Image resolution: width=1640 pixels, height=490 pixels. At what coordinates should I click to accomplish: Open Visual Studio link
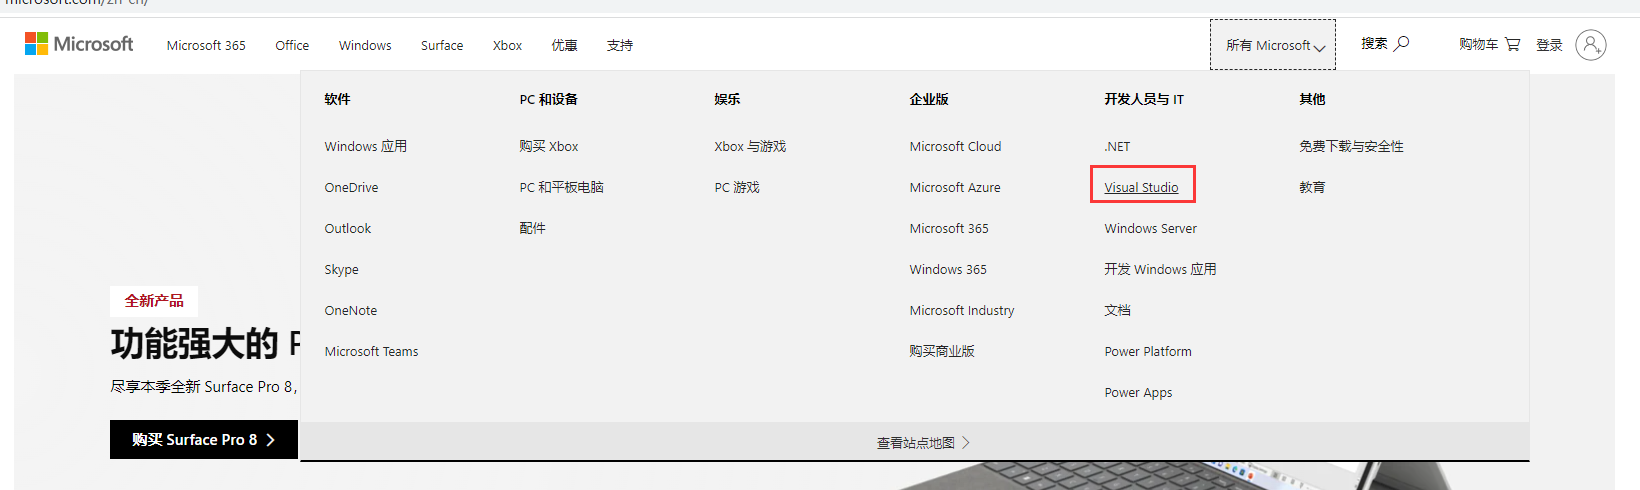1141,187
